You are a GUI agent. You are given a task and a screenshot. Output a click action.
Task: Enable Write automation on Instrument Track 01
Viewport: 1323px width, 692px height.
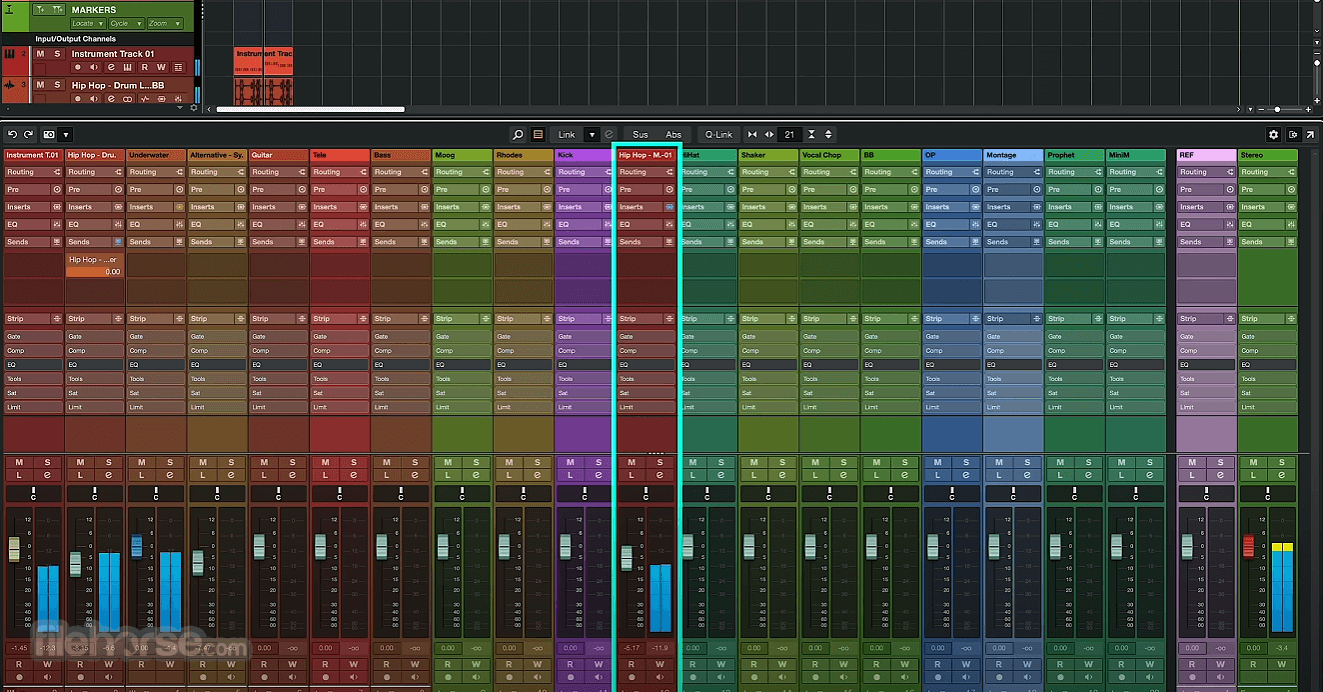[161, 68]
